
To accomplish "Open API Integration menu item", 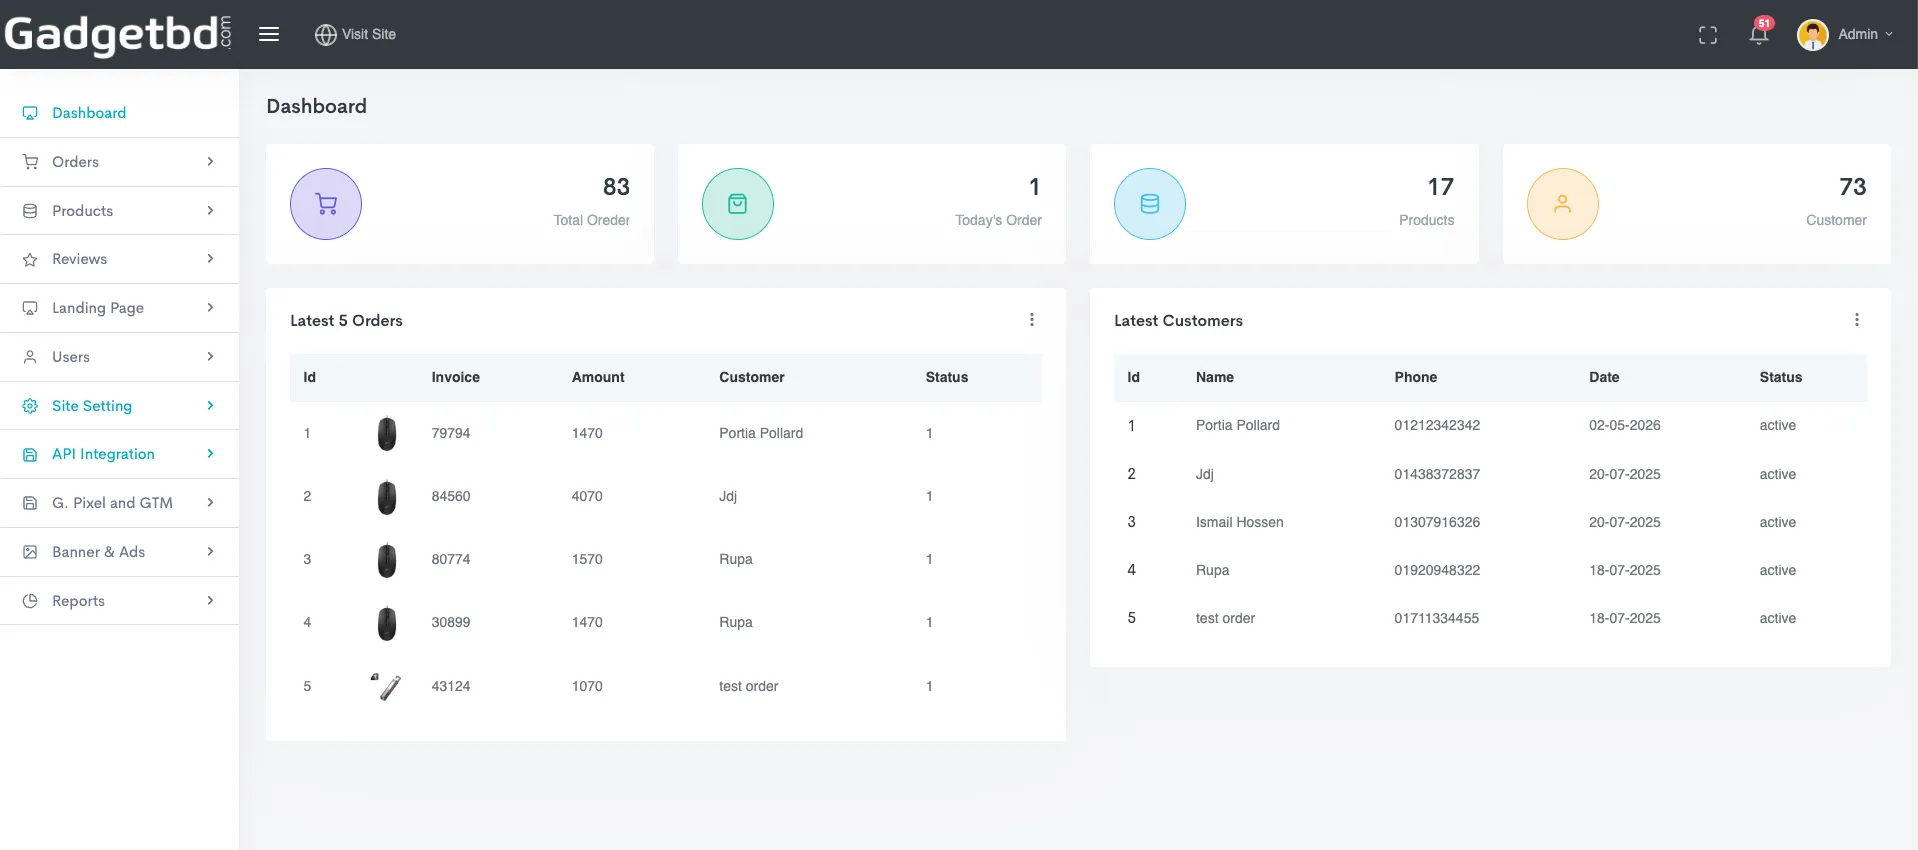I will [119, 454].
